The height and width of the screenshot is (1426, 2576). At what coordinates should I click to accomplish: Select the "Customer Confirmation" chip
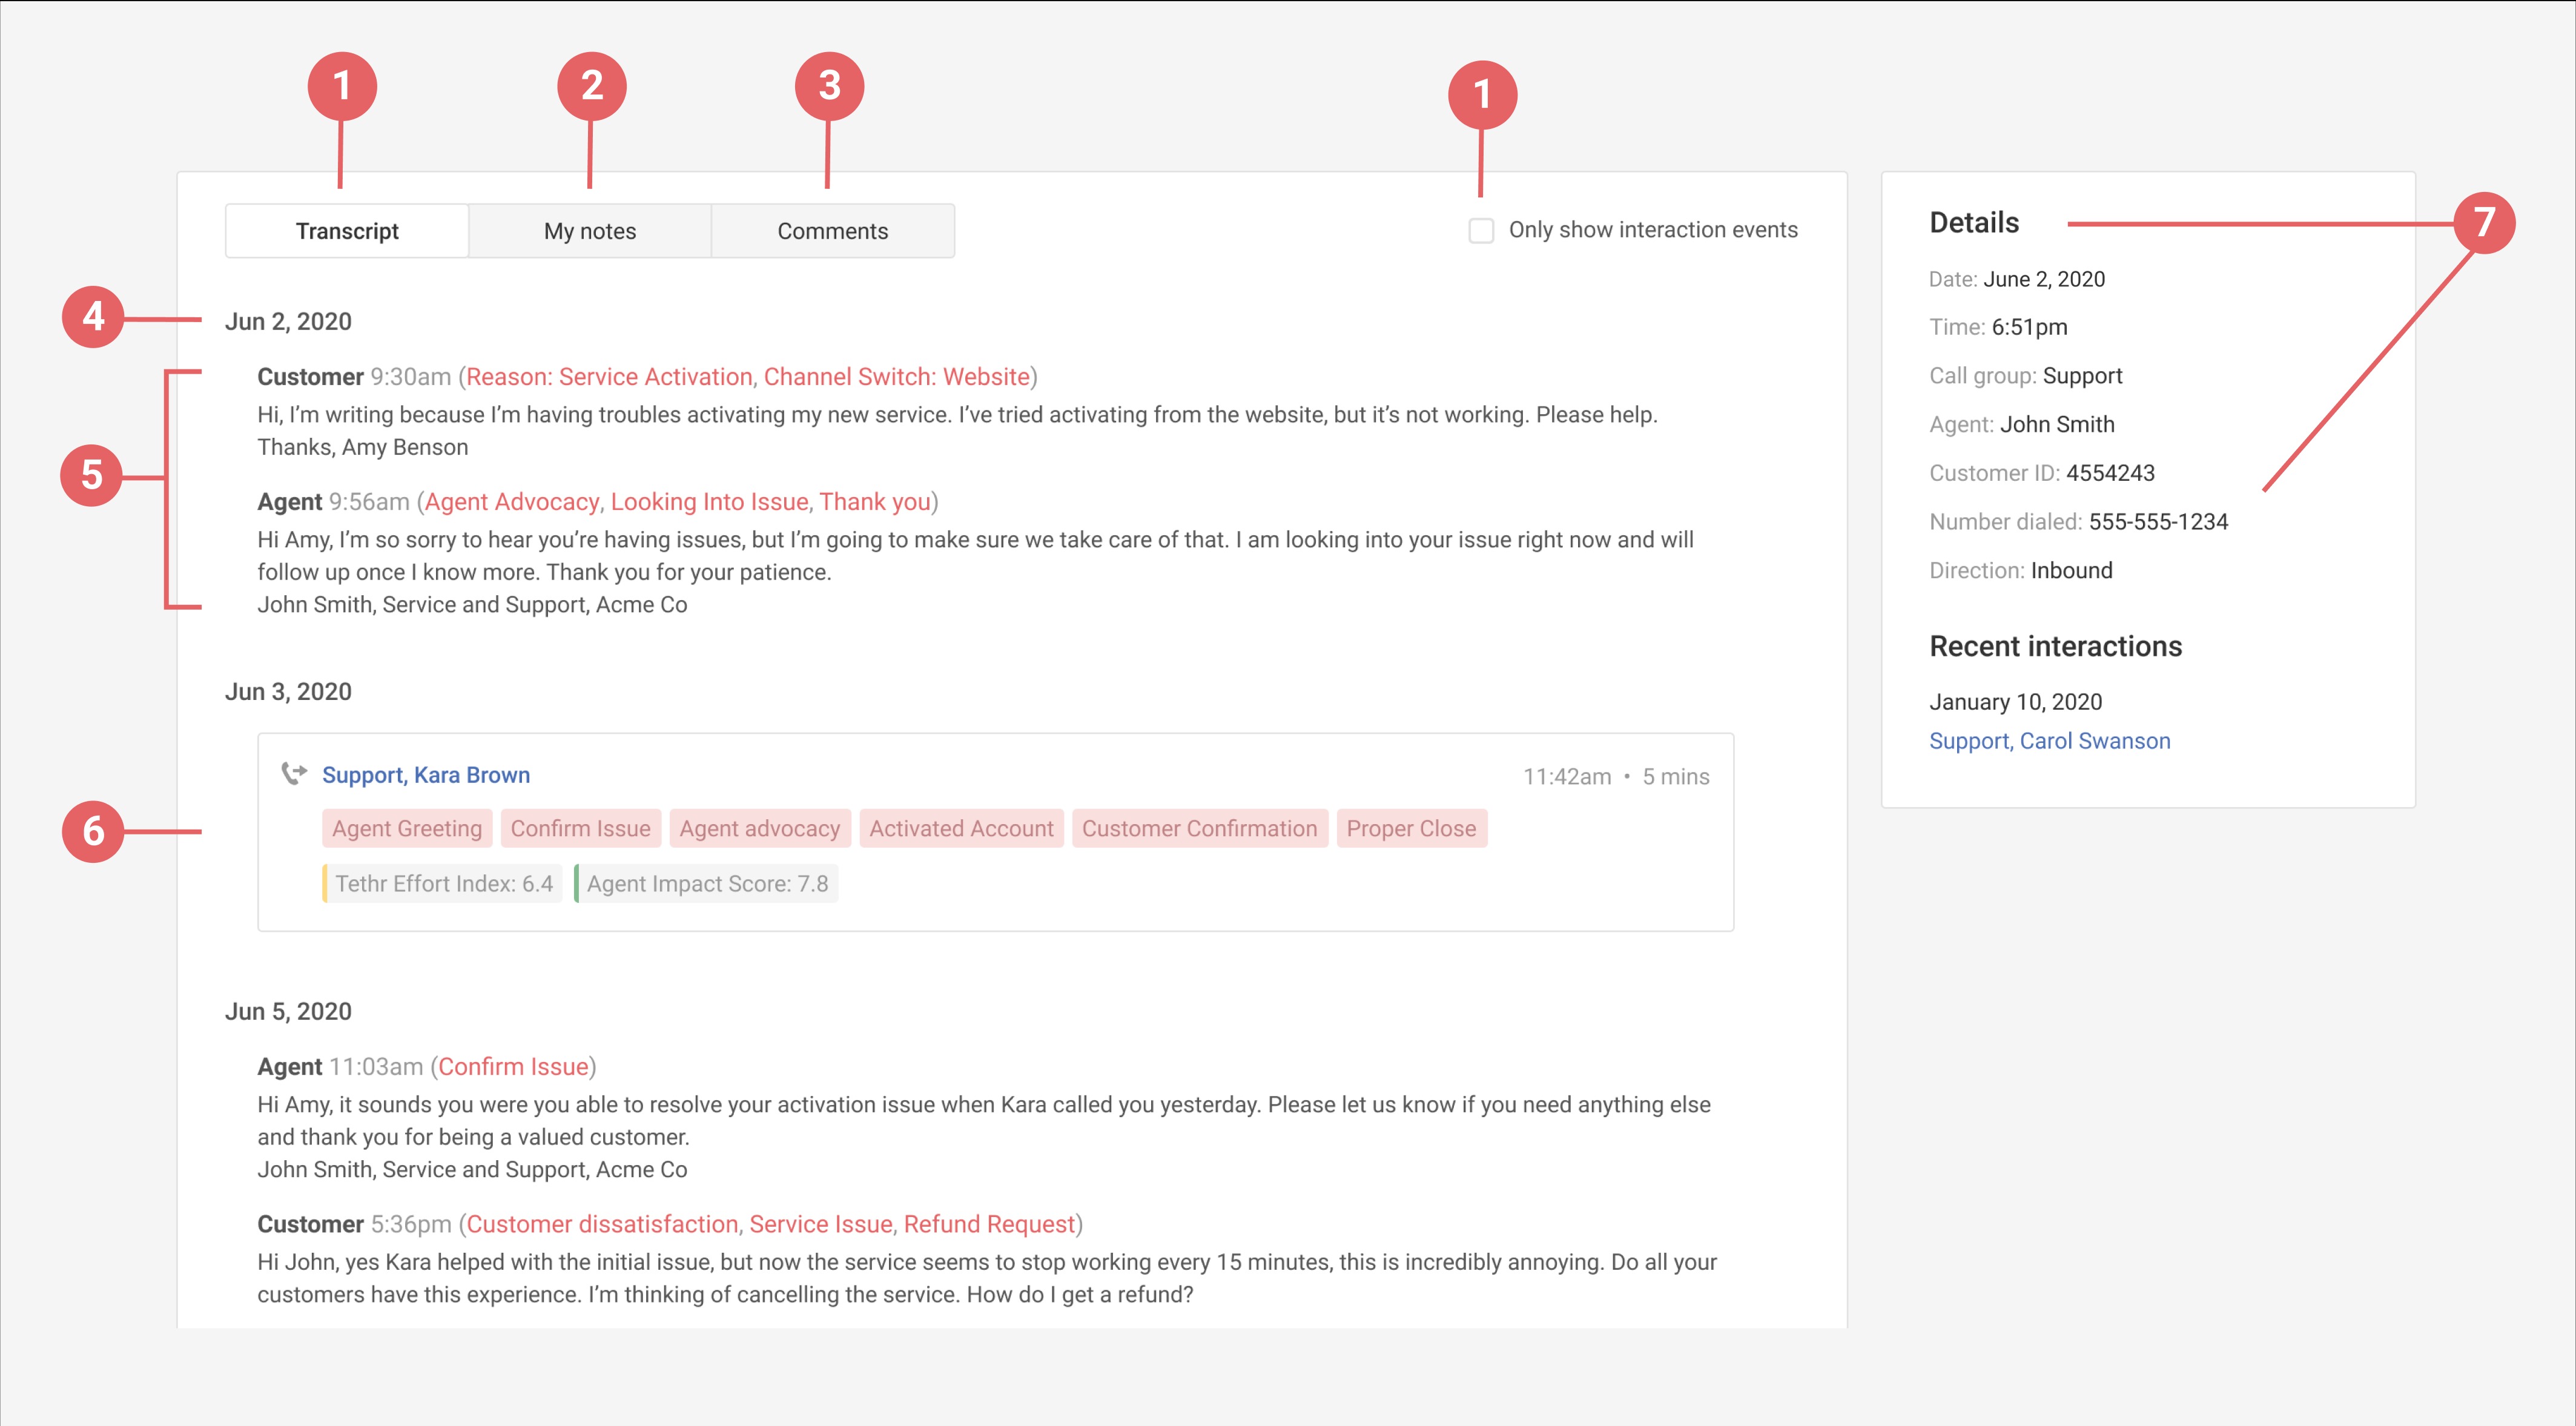1200,828
